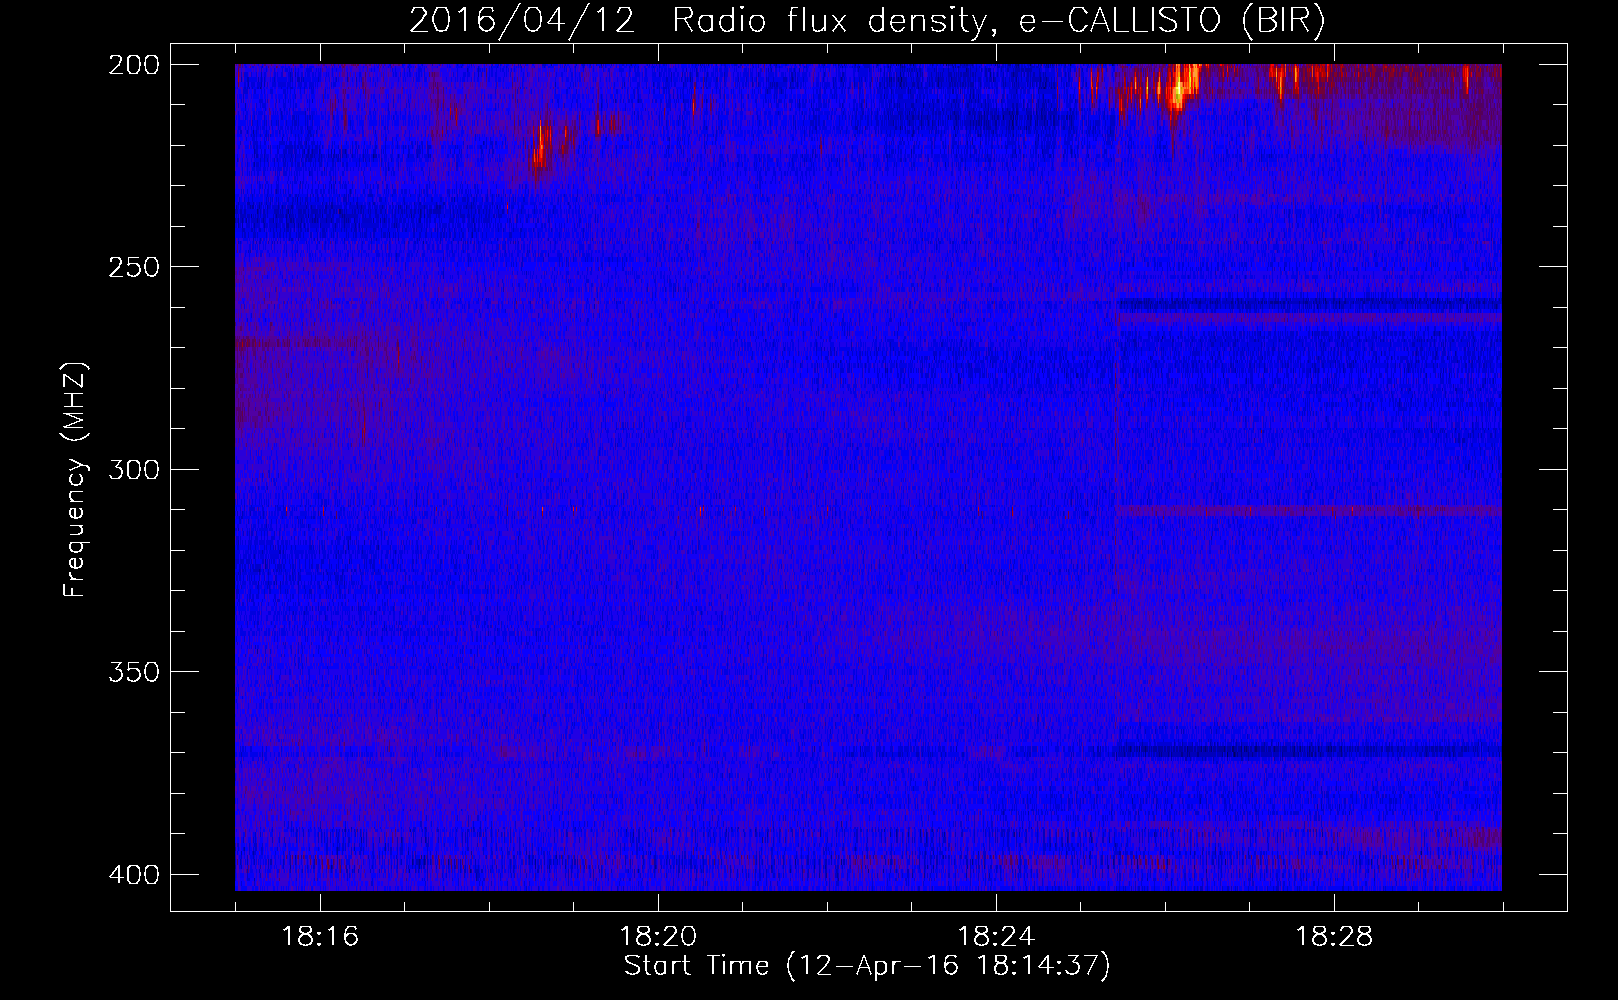The width and height of the screenshot is (1618, 1000).
Task: Click the '200' frequency tick label
Action: pos(133,64)
